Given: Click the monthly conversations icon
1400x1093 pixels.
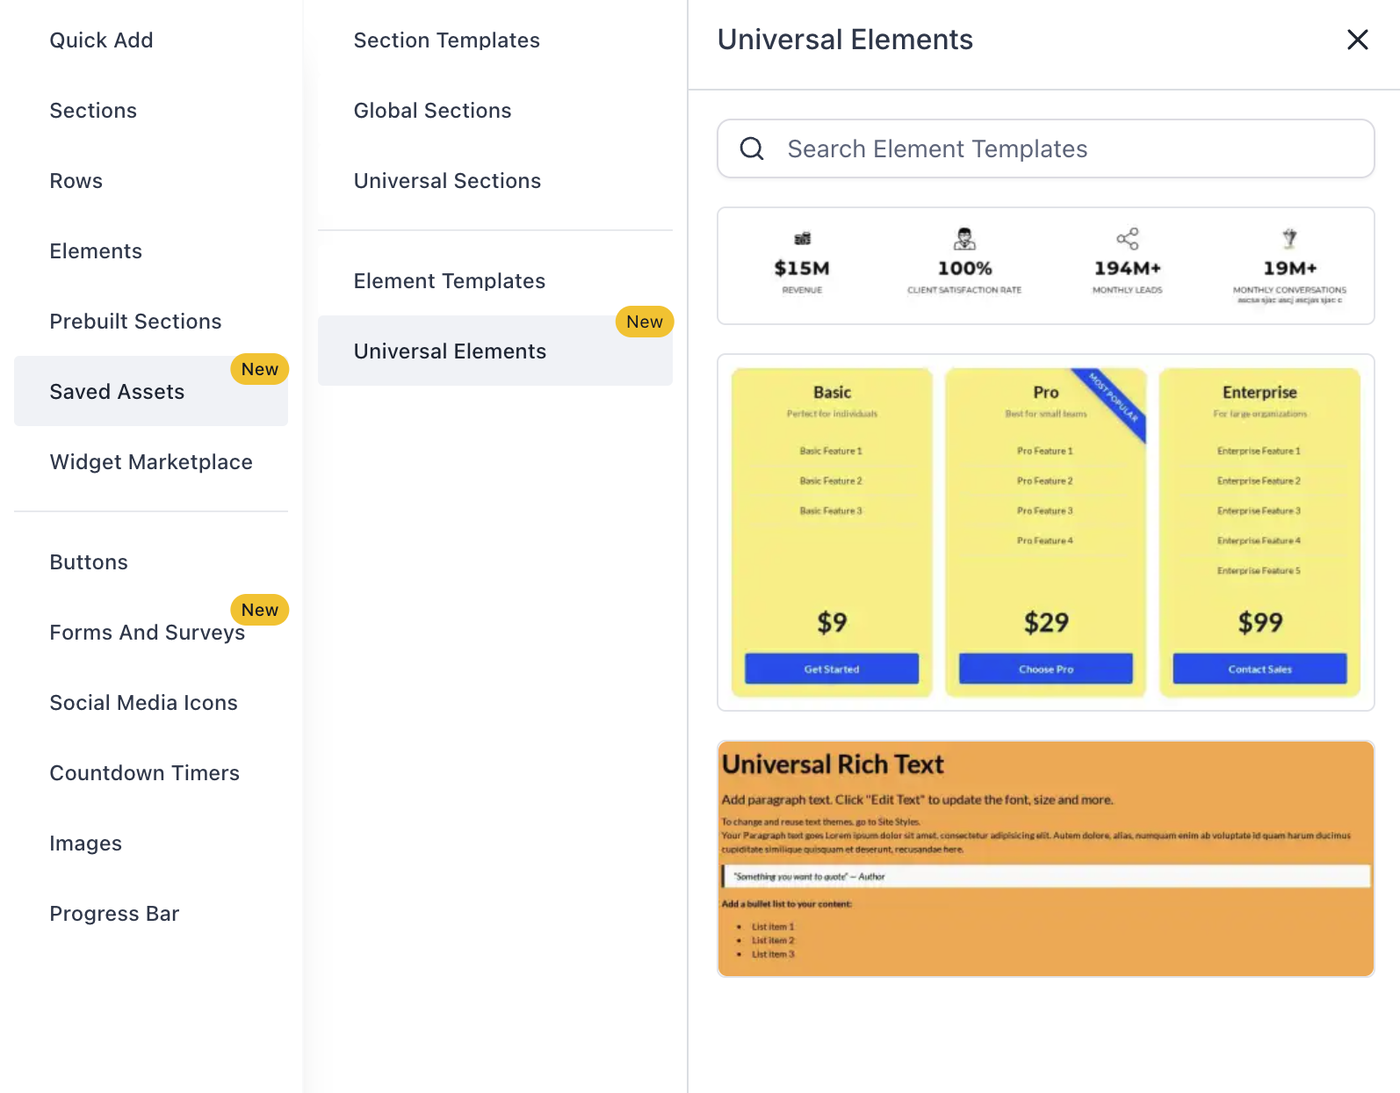Looking at the screenshot, I should coord(1289,239).
